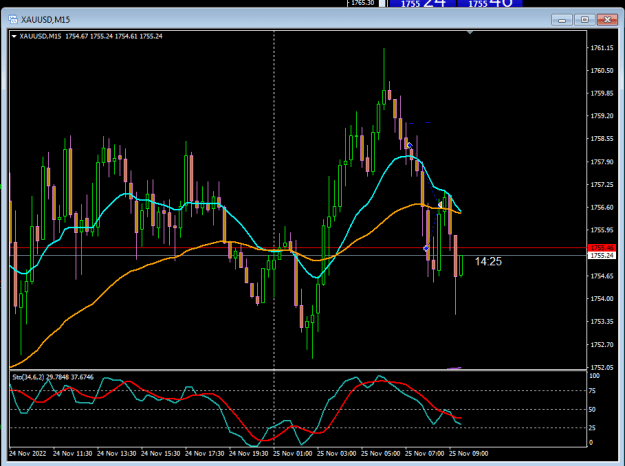The height and width of the screenshot is (466, 625).
Task: Select the lower blue diamond trade marker
Action: tap(426, 248)
